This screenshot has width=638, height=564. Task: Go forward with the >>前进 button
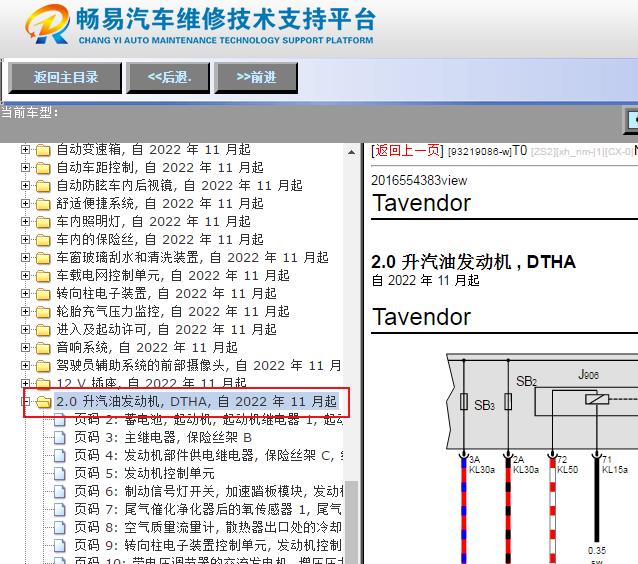pos(256,77)
